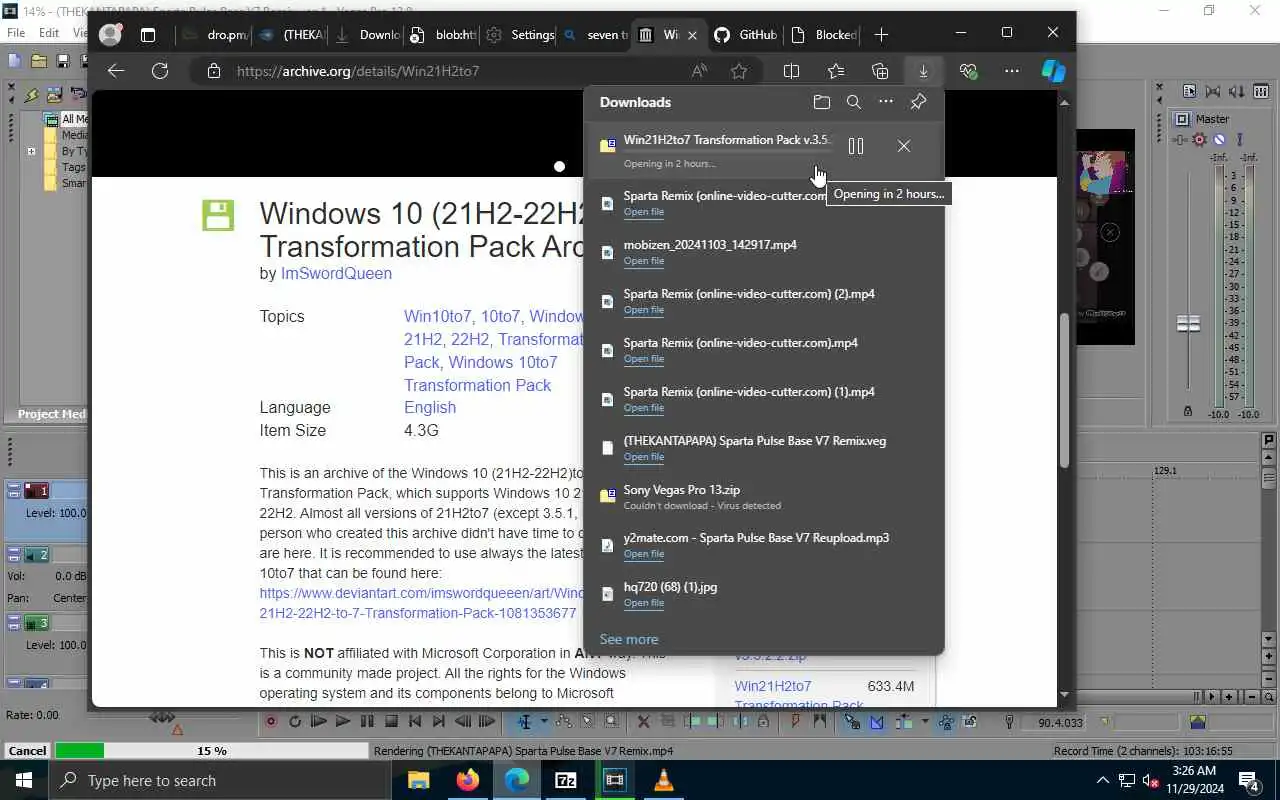1280x800 pixels.
Task: Adjust the Master volume fader
Action: [x=1188, y=324]
